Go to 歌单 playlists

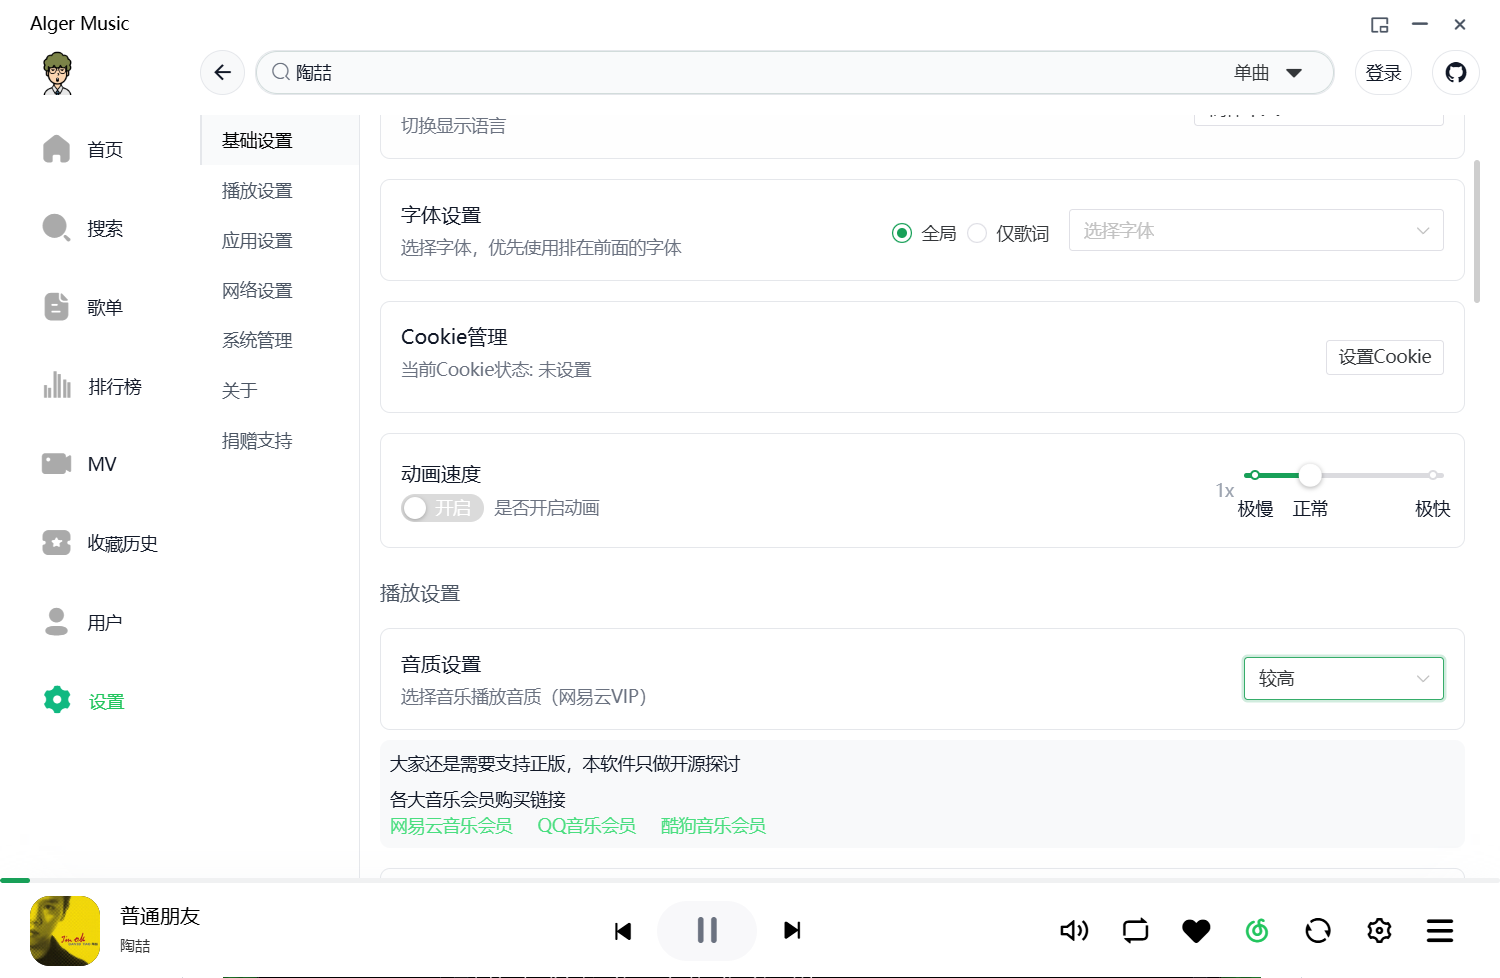[x=83, y=308]
